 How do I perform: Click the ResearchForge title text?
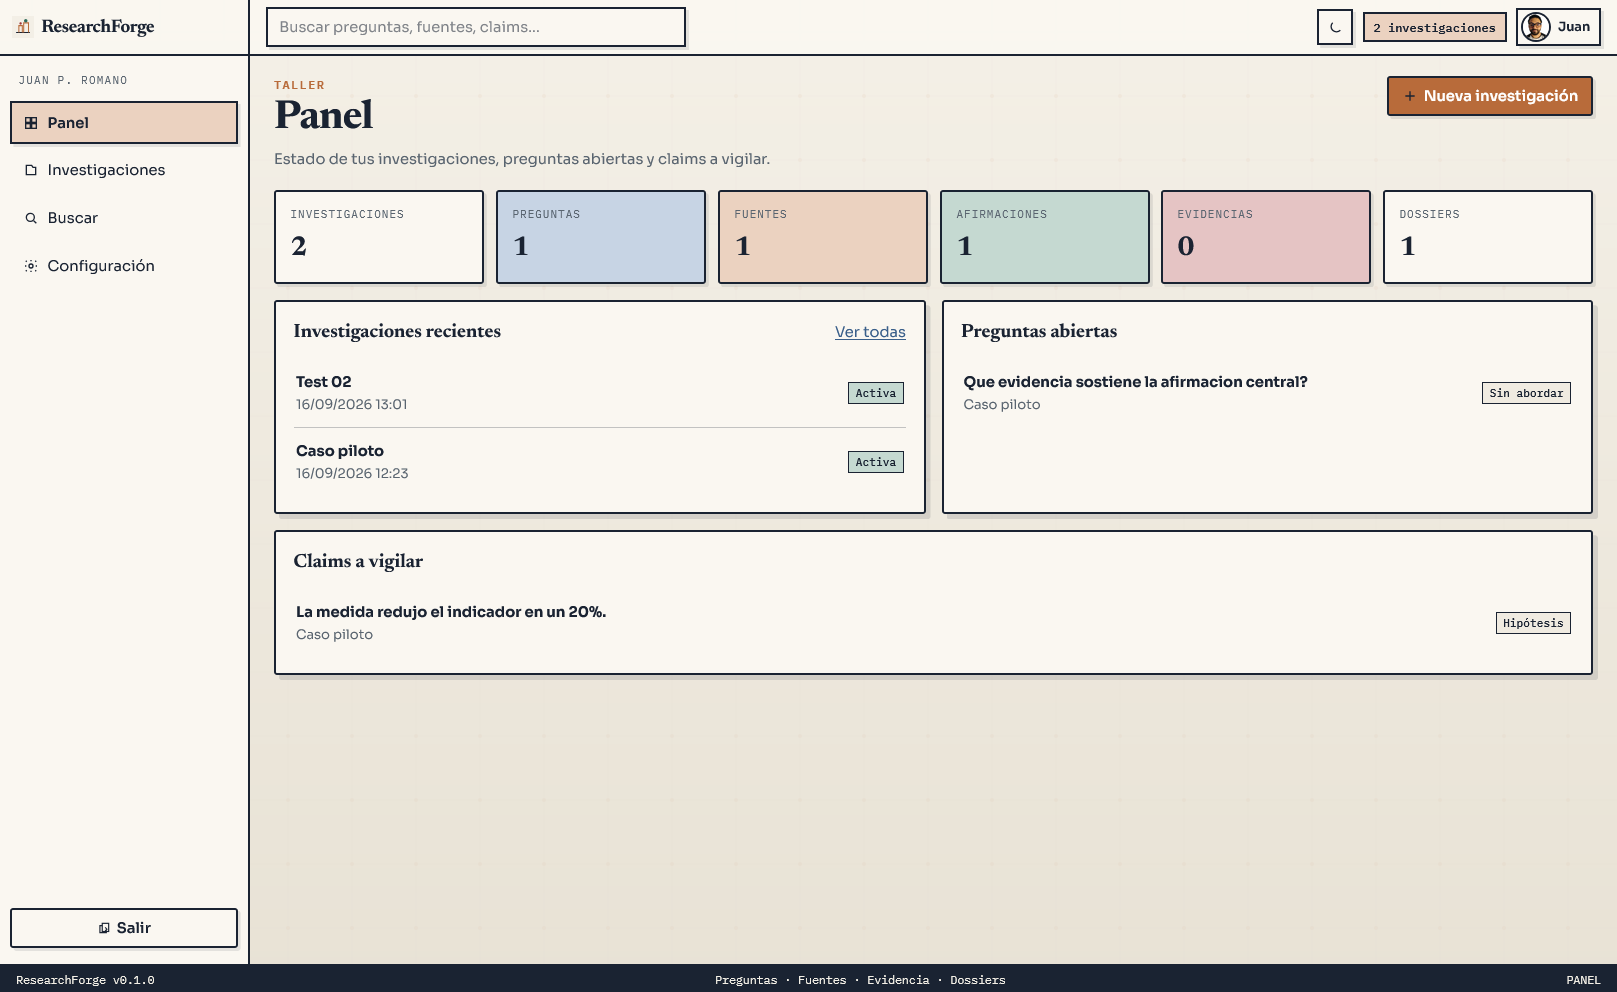pyautogui.click(x=98, y=27)
